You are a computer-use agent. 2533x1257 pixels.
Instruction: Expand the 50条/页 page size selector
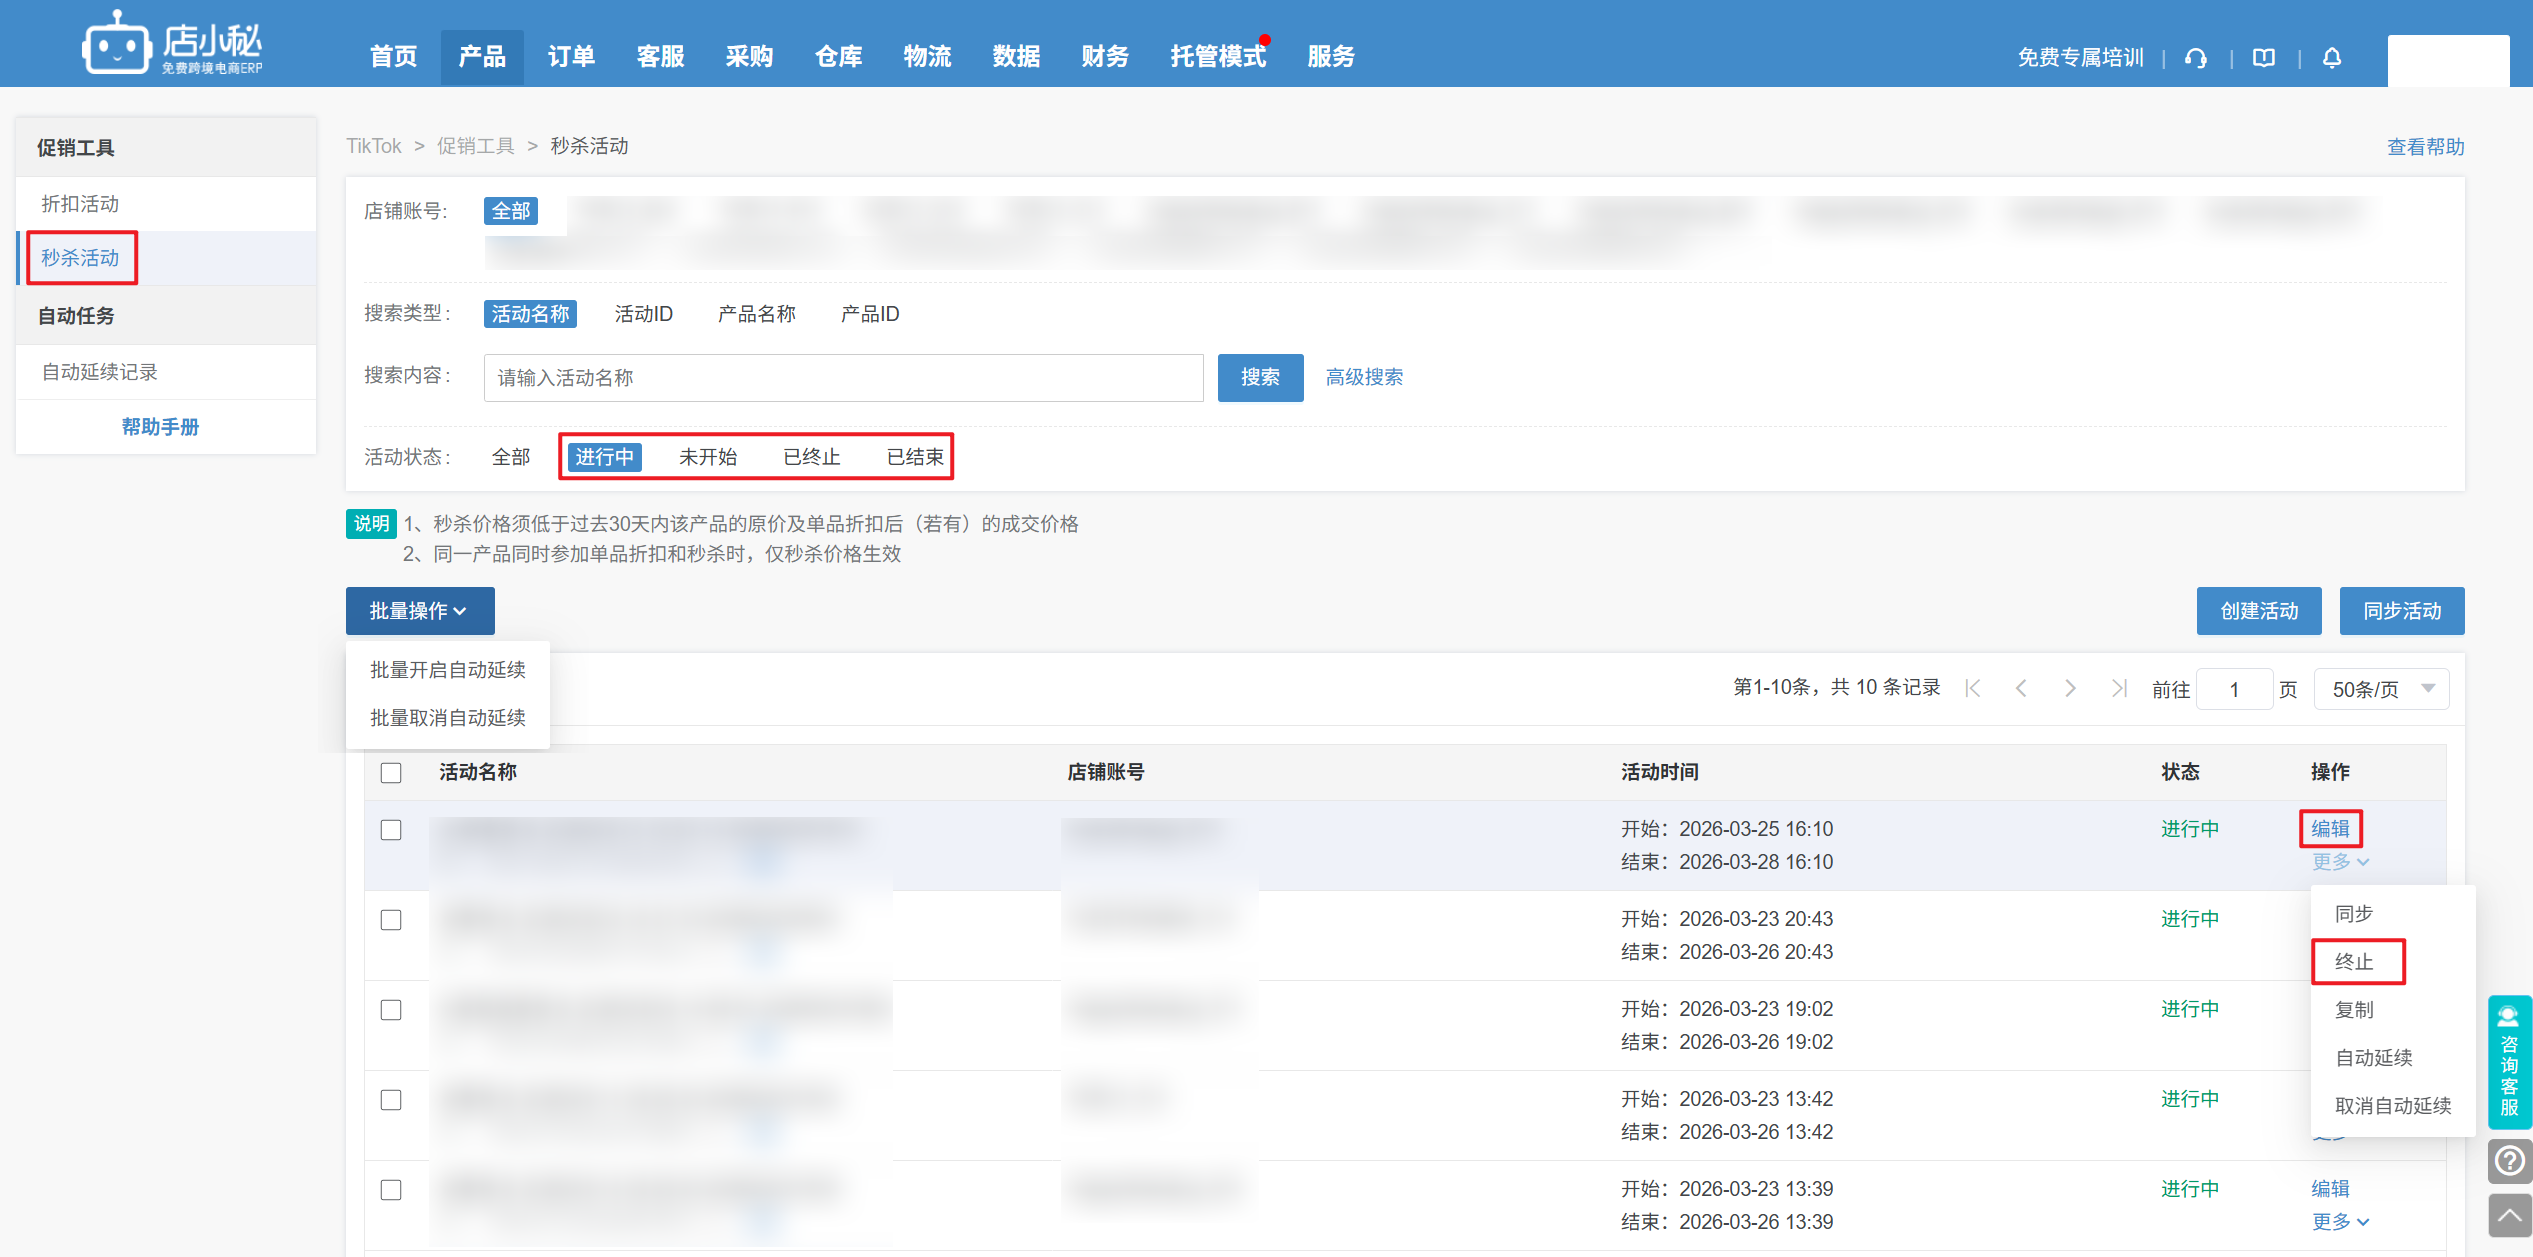click(x=2381, y=689)
